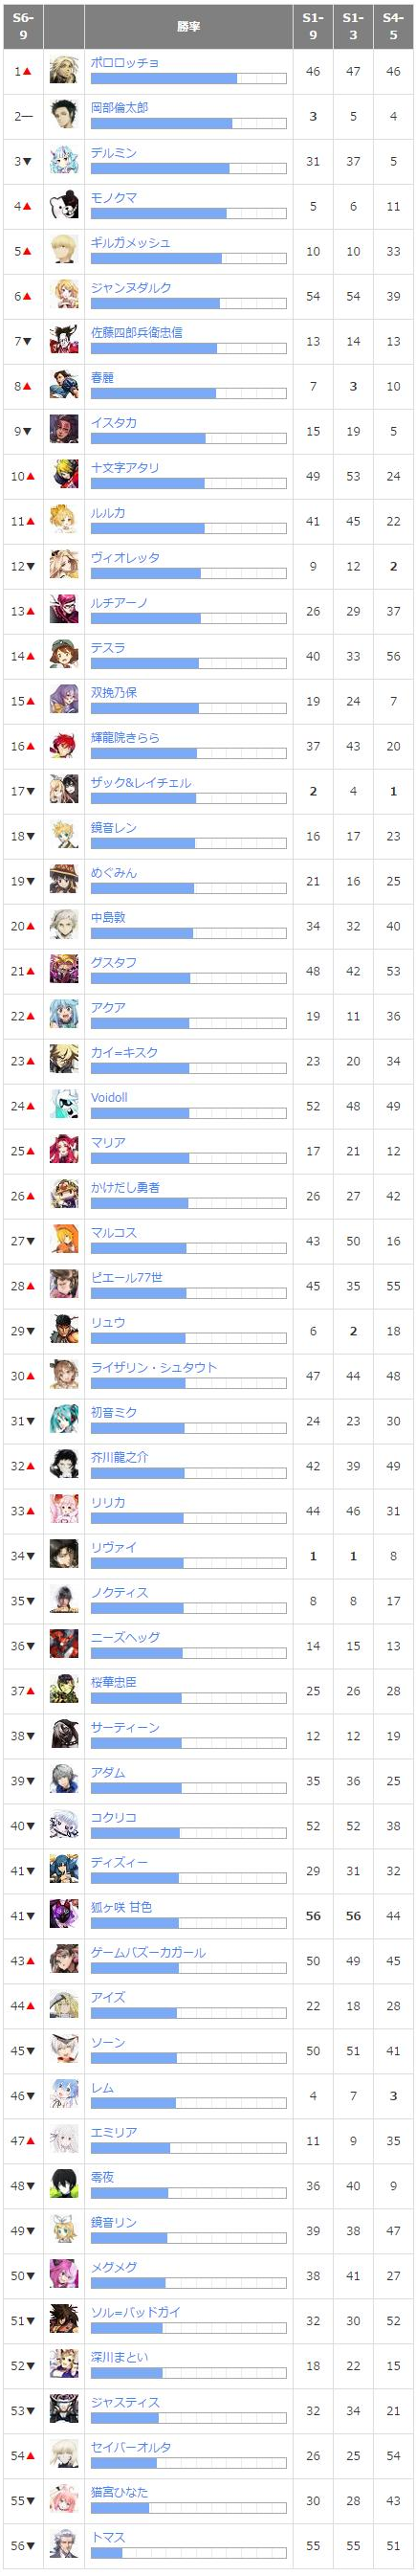Follow the ザック&レイチェル link

click(141, 783)
